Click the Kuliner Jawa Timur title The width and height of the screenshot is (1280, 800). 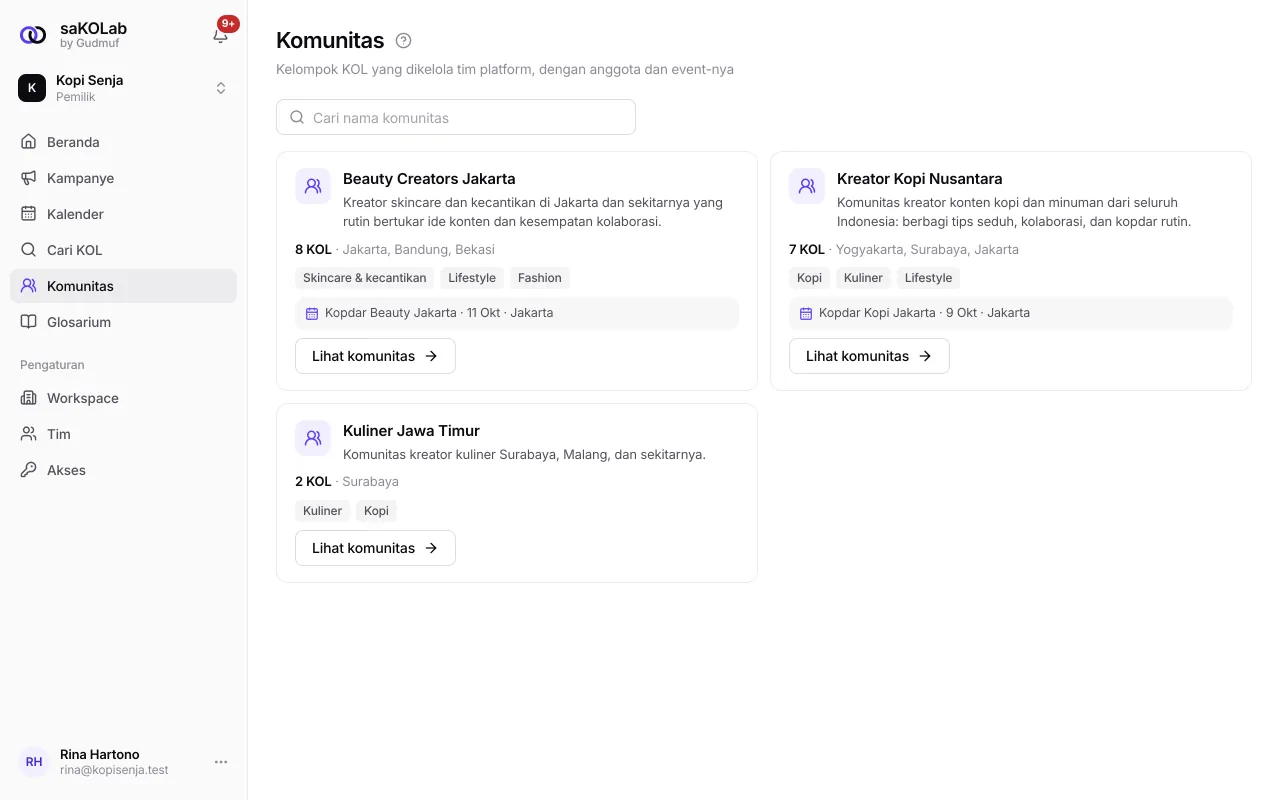pyautogui.click(x=411, y=431)
